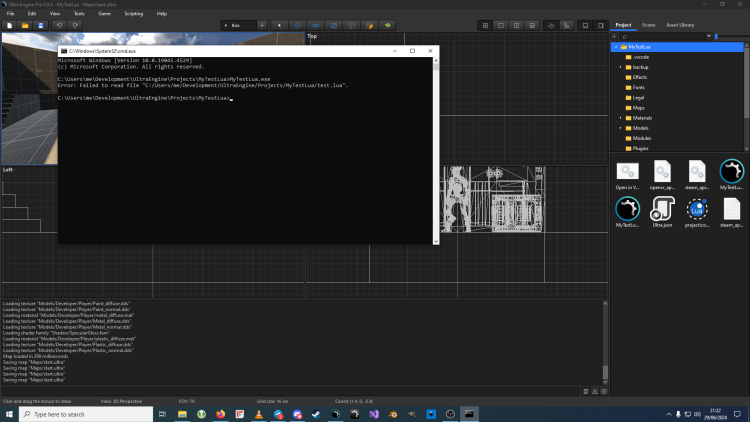Open the Tools menu

79,14
